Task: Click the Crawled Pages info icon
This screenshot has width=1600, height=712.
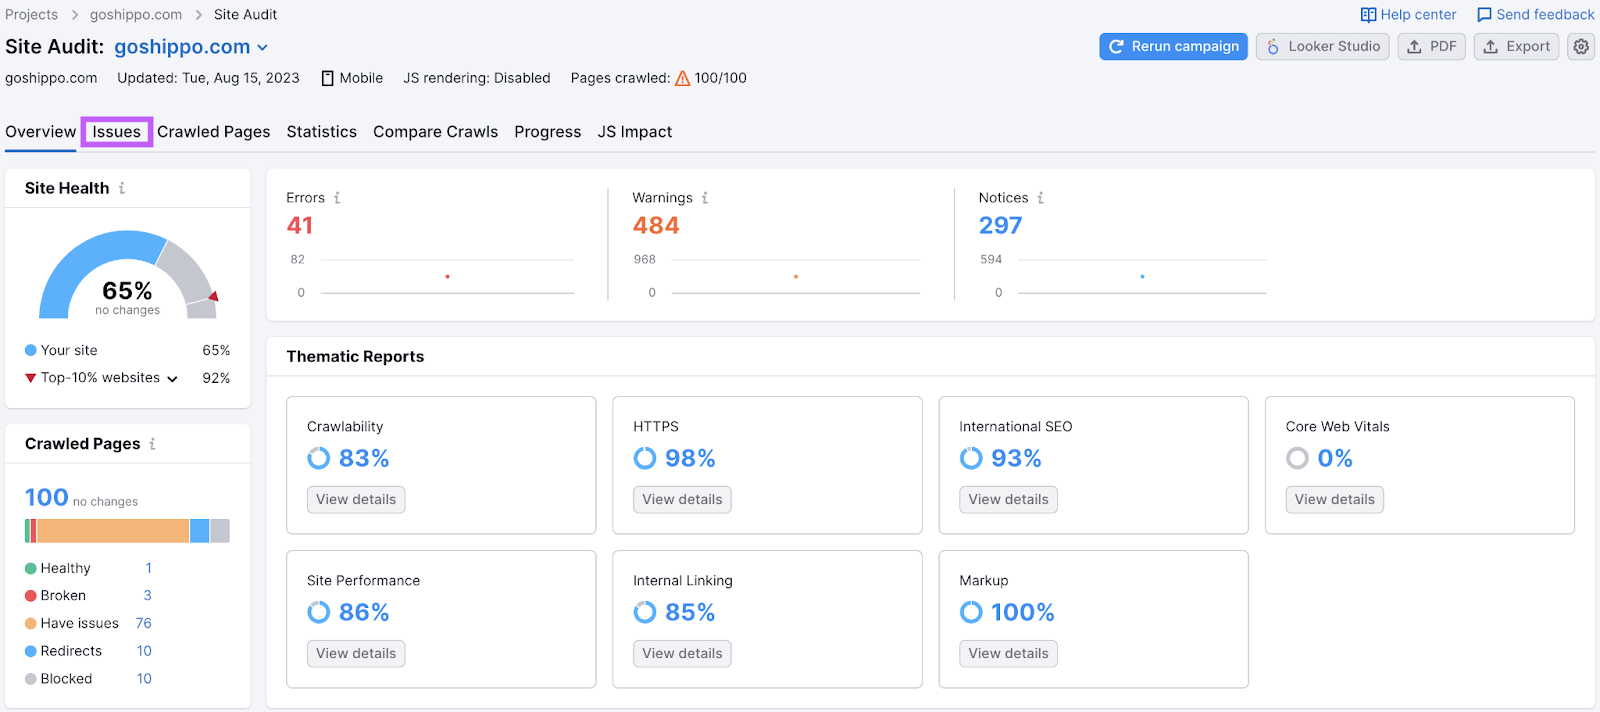Action: (152, 444)
